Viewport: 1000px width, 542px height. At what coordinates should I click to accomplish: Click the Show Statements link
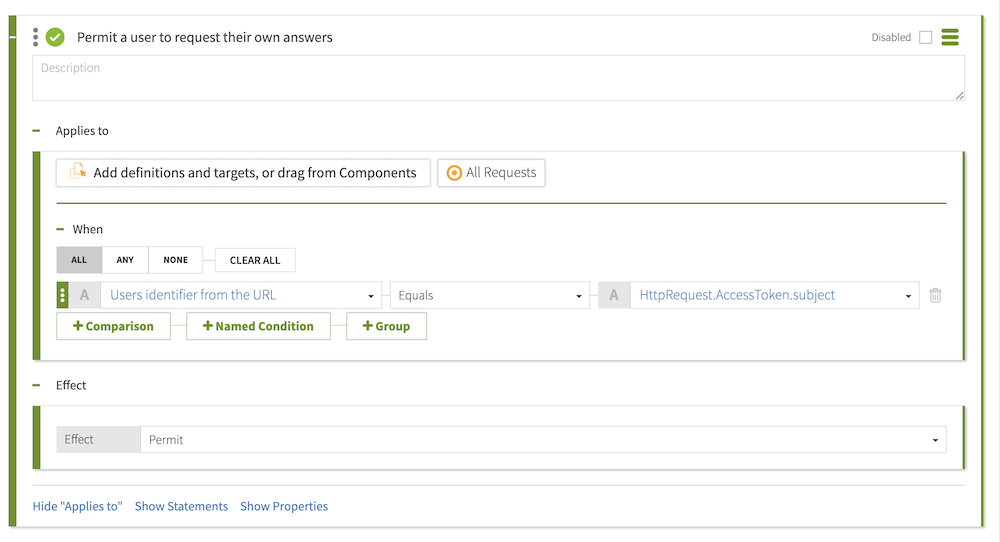coord(181,506)
